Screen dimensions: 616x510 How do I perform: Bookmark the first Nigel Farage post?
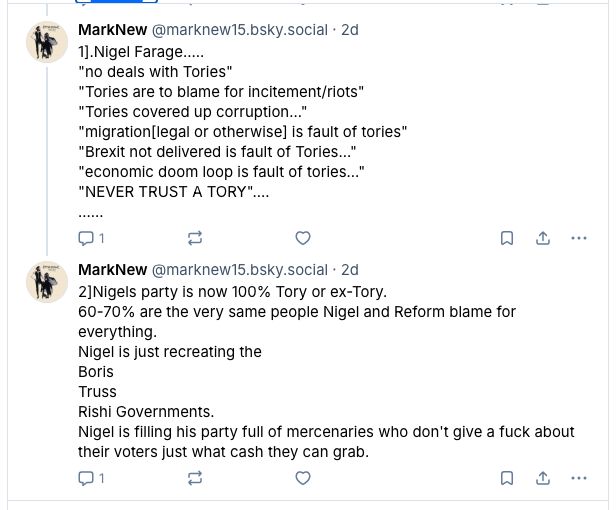(x=507, y=238)
